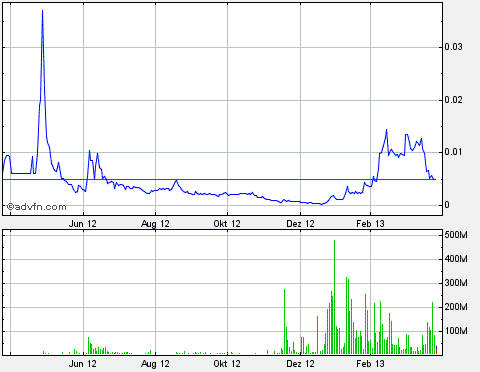The height and width of the screenshot is (372, 480).
Task: Click the 0.03 price axis label
Action: 454,47
